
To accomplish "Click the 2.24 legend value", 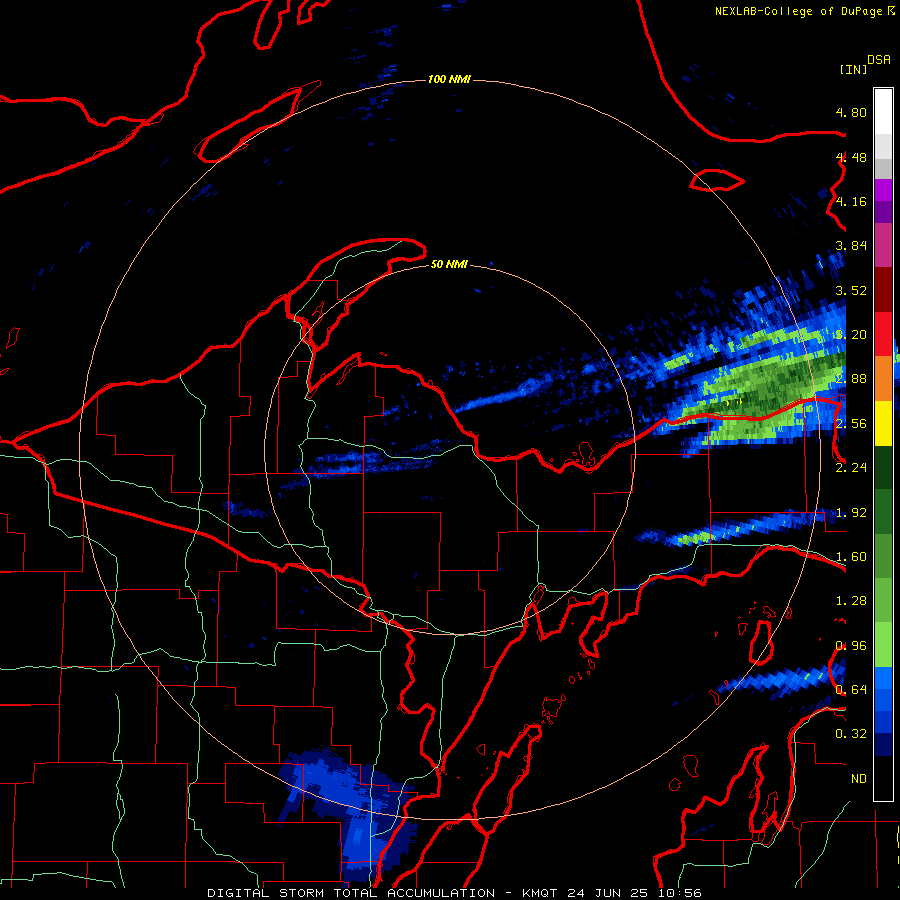I will tap(851, 468).
